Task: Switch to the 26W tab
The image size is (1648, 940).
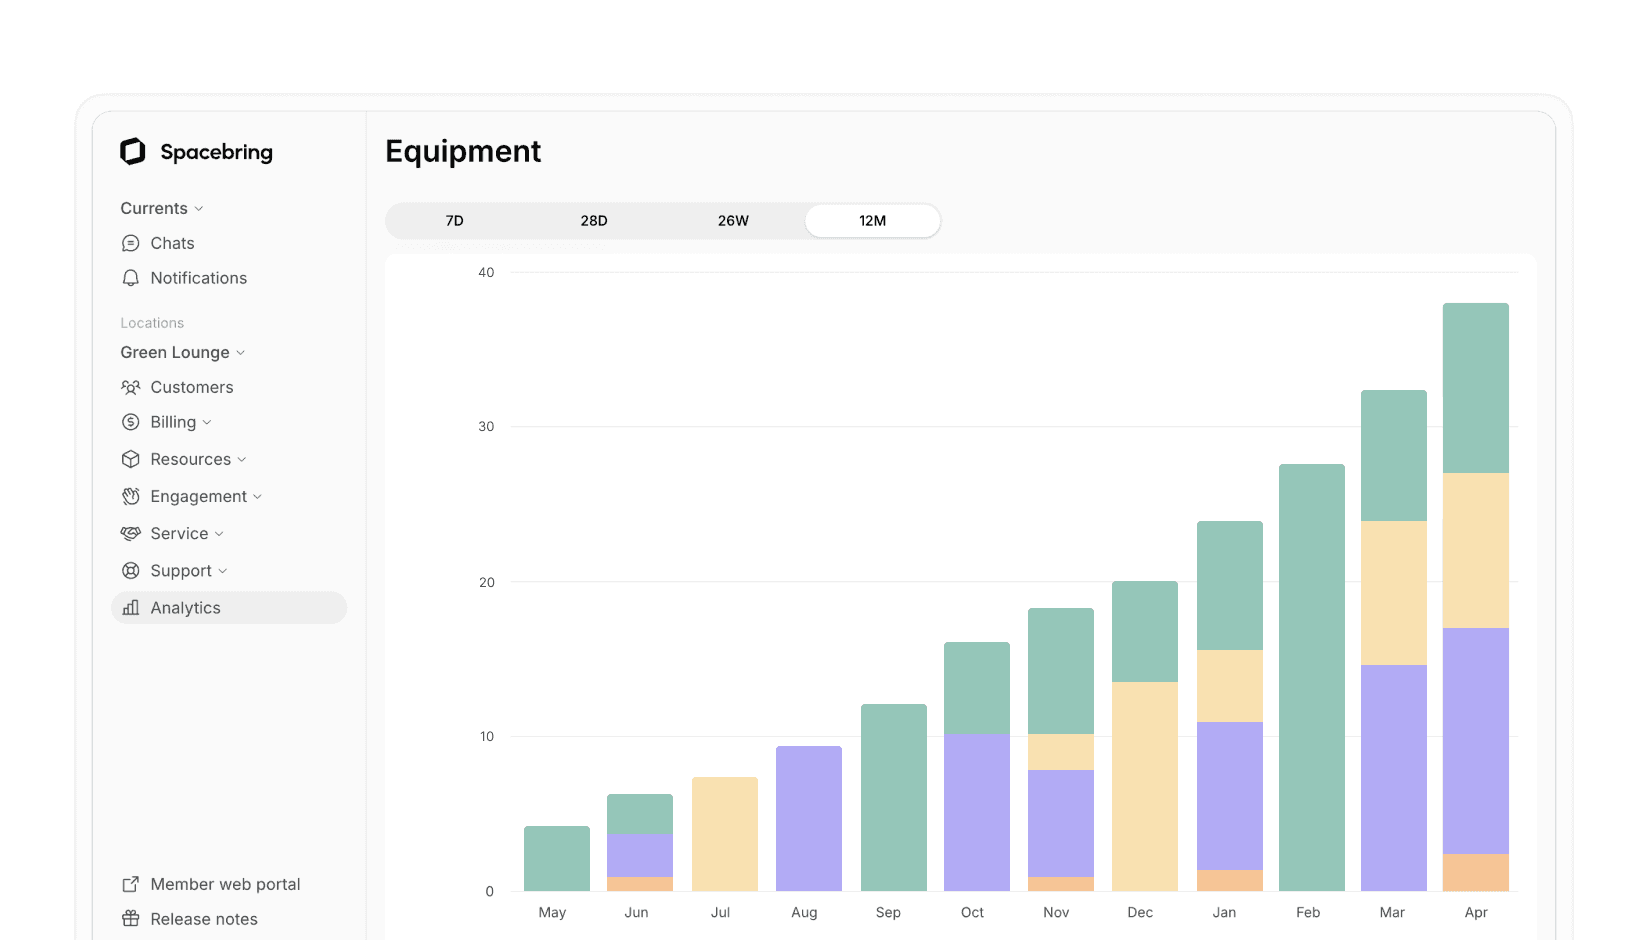Action: (x=733, y=220)
